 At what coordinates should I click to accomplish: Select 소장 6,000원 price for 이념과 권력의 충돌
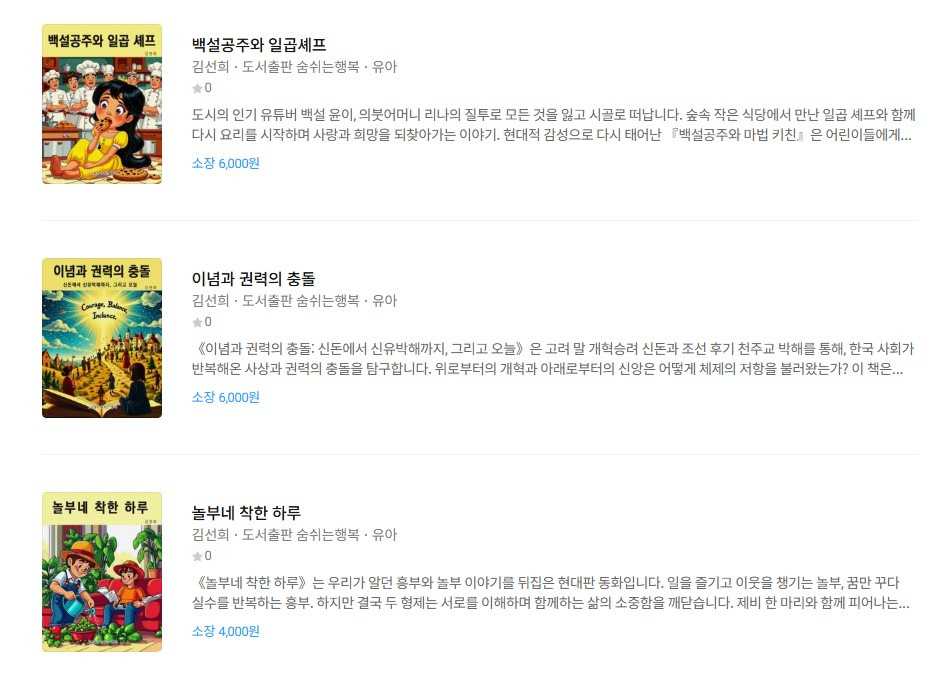click(226, 398)
